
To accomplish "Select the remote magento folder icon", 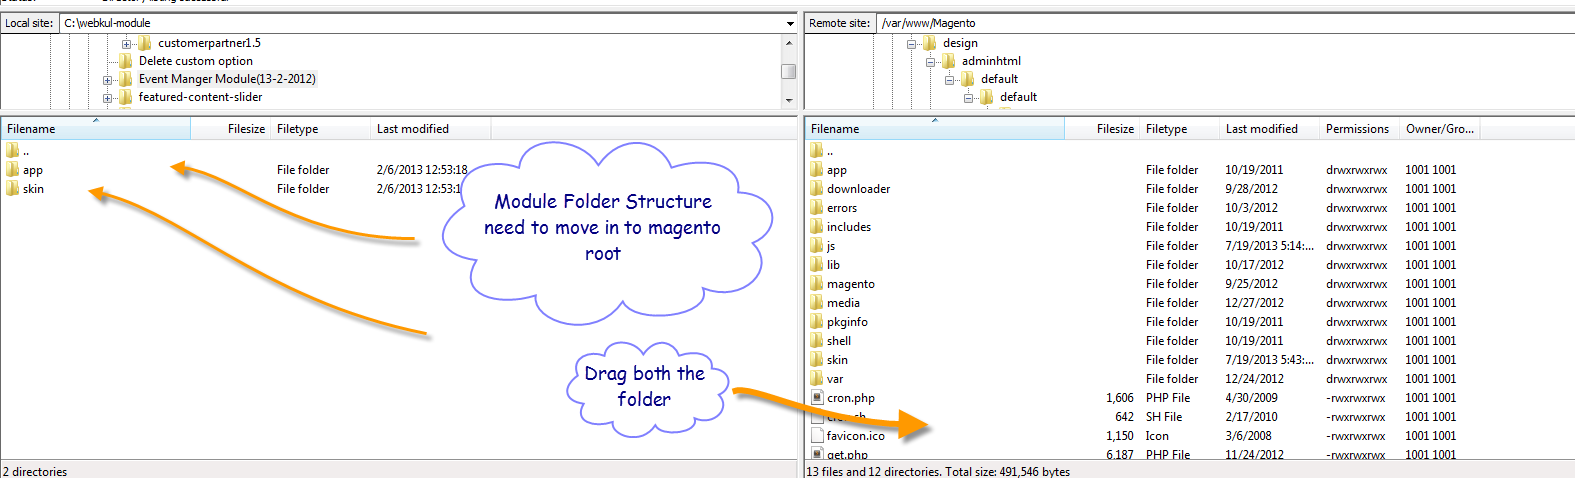I will coord(816,283).
